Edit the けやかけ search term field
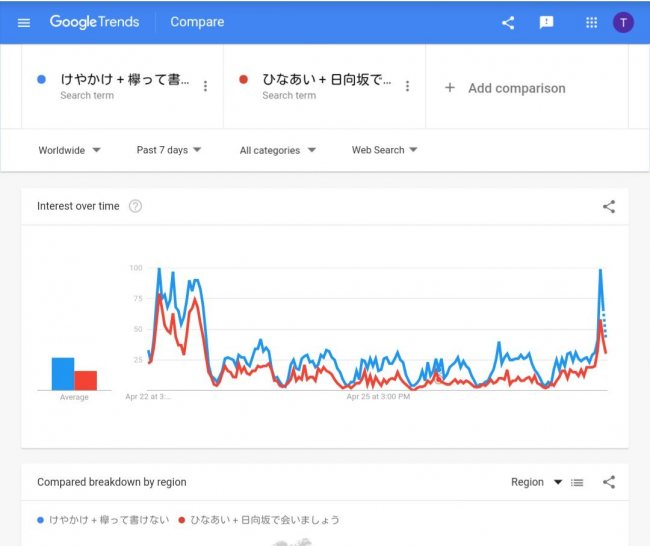Image resolution: width=650 pixels, height=546 pixels. (x=125, y=79)
